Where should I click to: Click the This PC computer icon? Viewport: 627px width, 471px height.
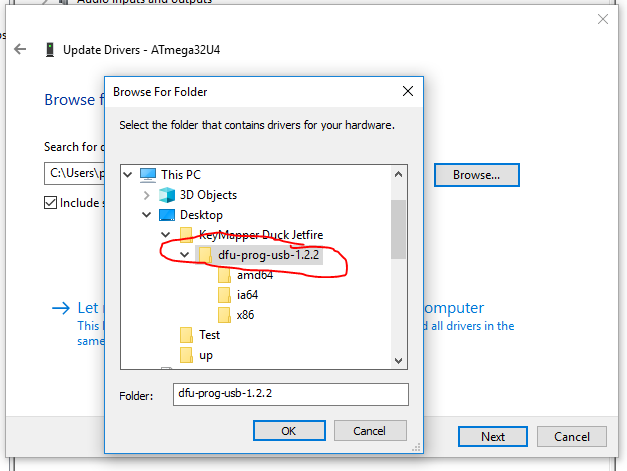click(148, 174)
